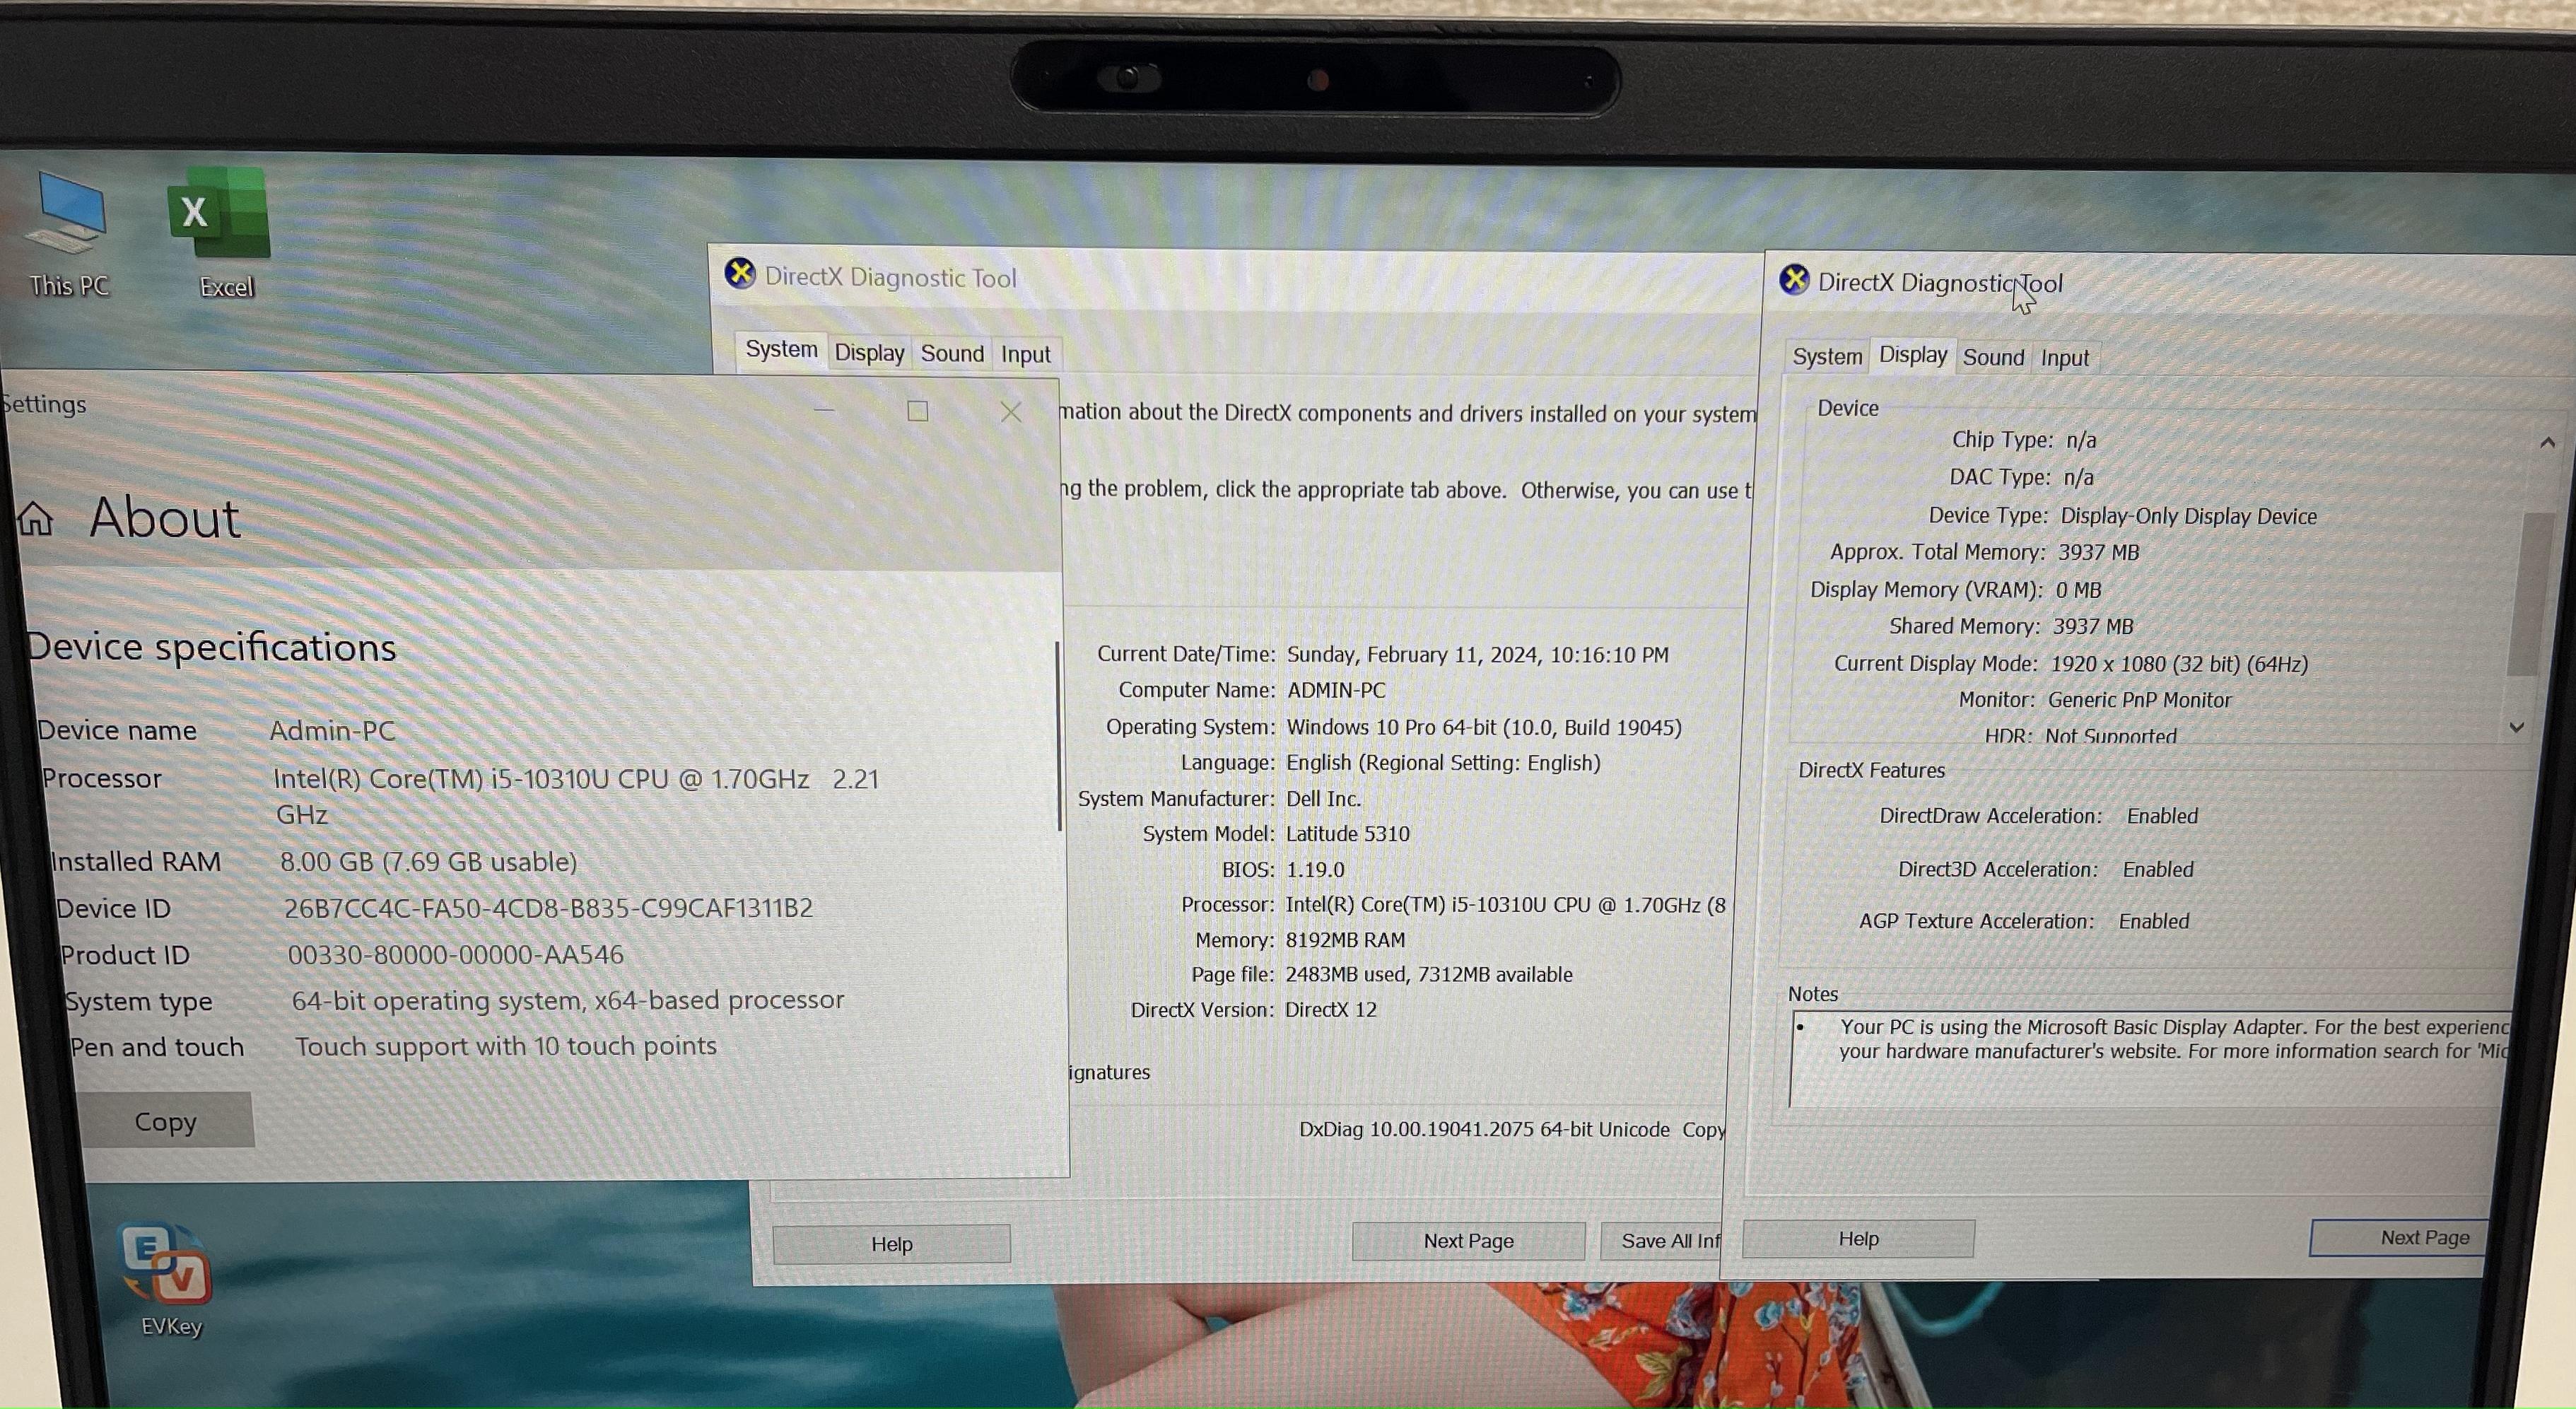Click Monitor value Generic PnP Monitor
The image size is (2576, 1409).
2139,700
